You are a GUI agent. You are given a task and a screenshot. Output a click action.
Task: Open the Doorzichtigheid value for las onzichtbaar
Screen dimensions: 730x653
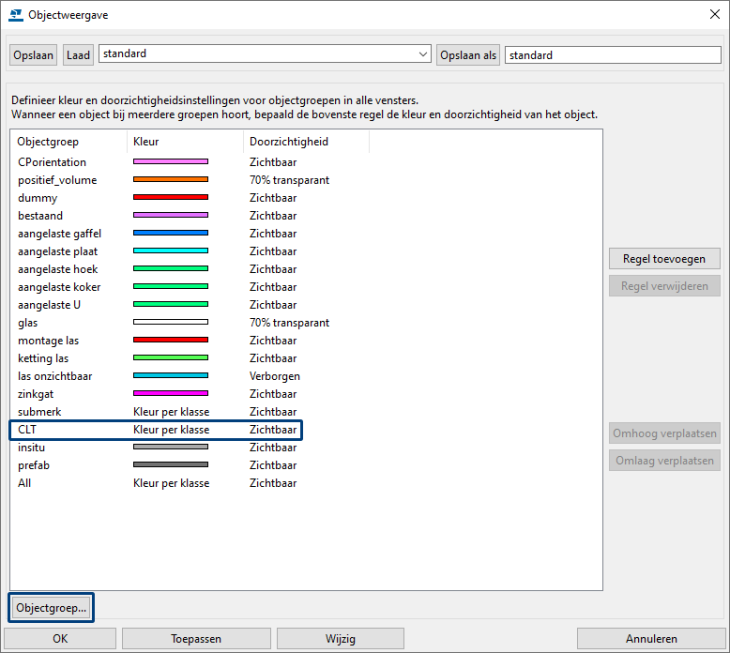274,376
